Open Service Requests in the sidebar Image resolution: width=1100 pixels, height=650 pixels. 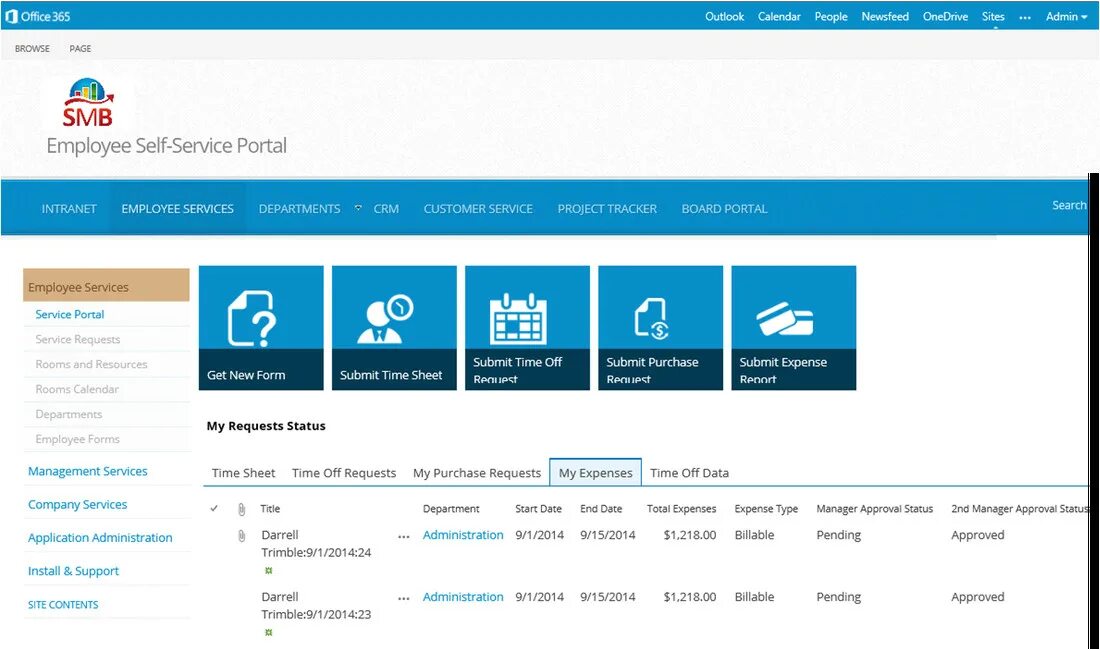[x=78, y=339]
